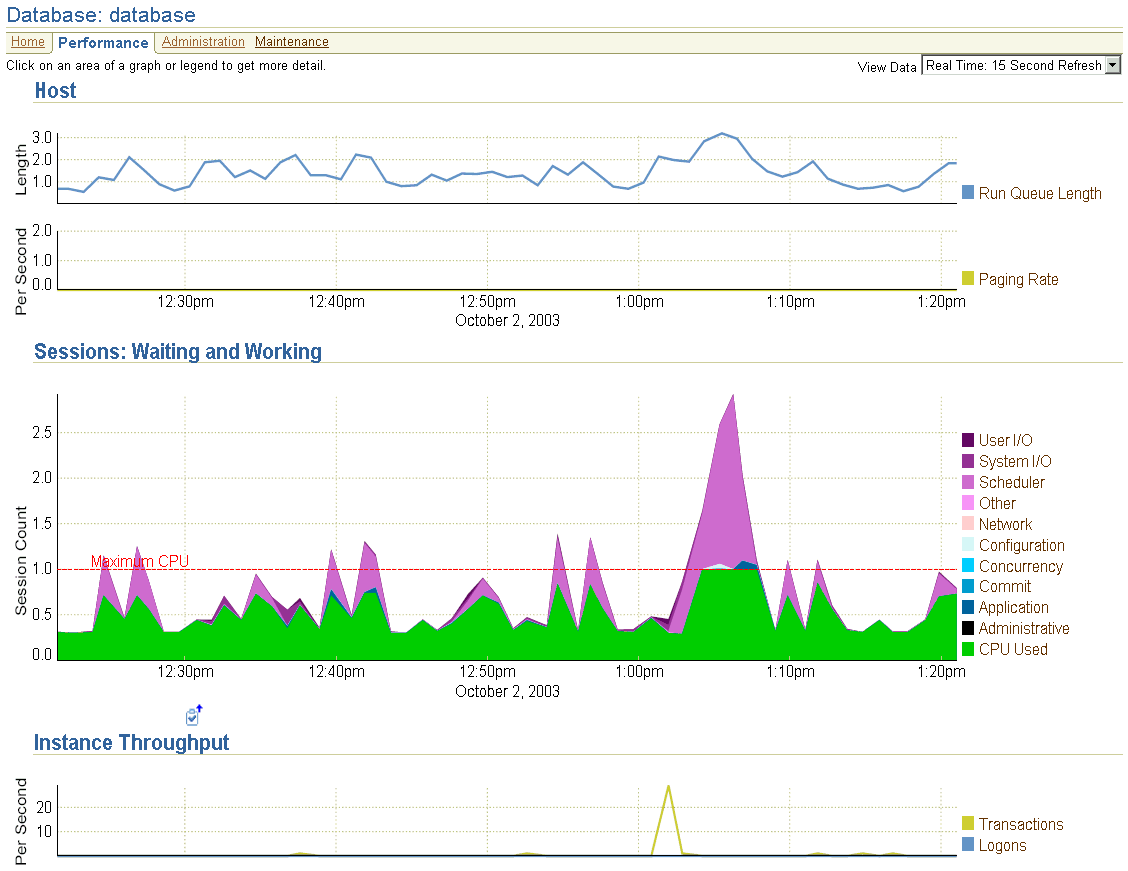Click the Run Queue Length blue legend square

(x=966, y=193)
